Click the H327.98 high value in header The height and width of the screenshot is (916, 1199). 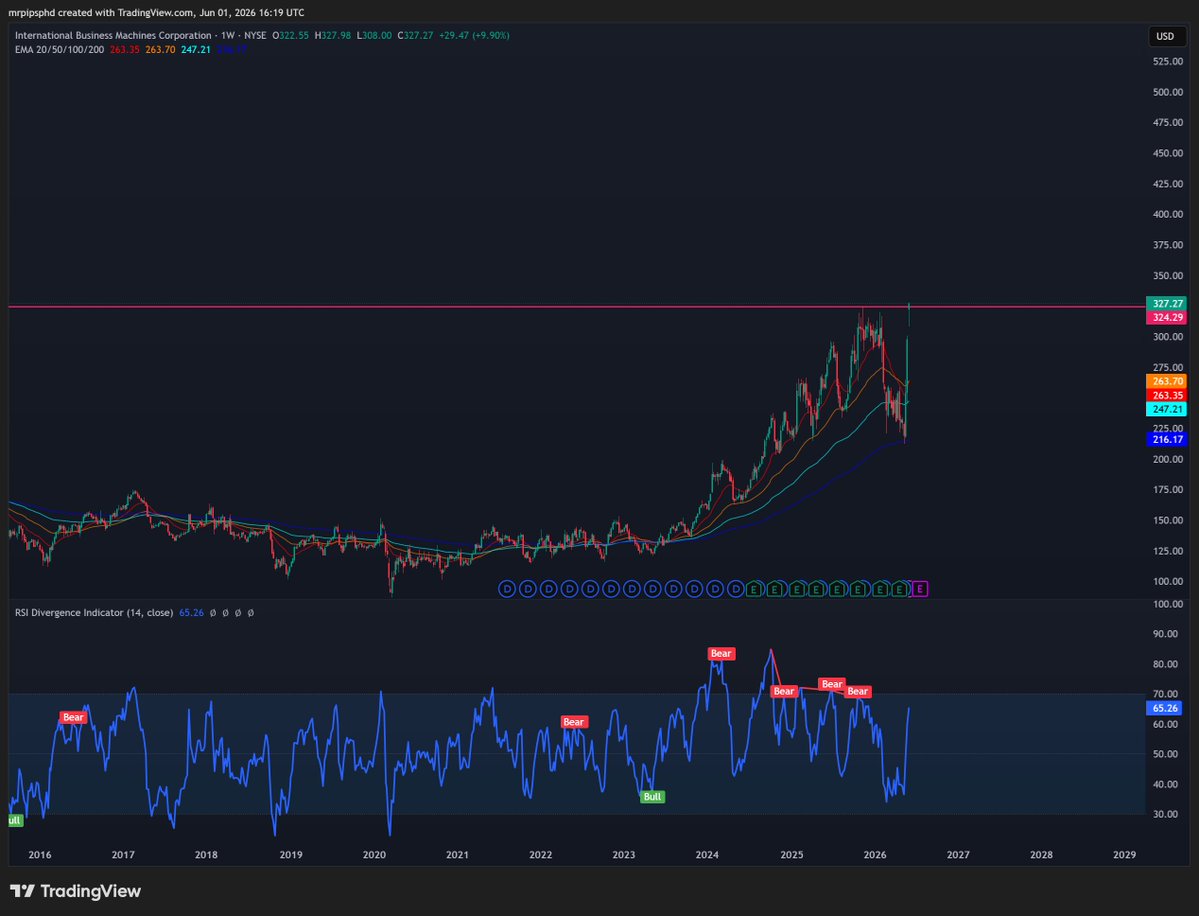point(333,35)
